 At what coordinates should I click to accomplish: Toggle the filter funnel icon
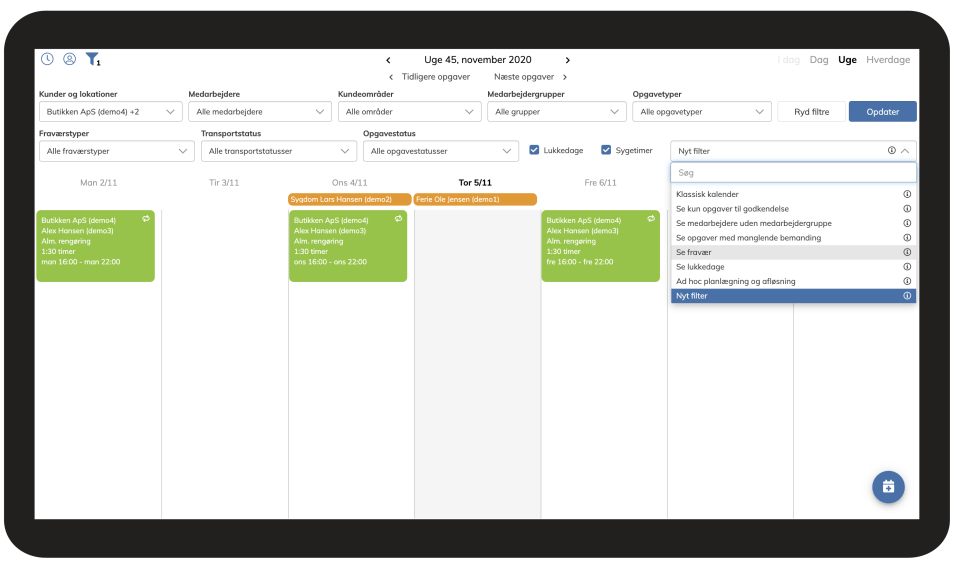point(92,59)
